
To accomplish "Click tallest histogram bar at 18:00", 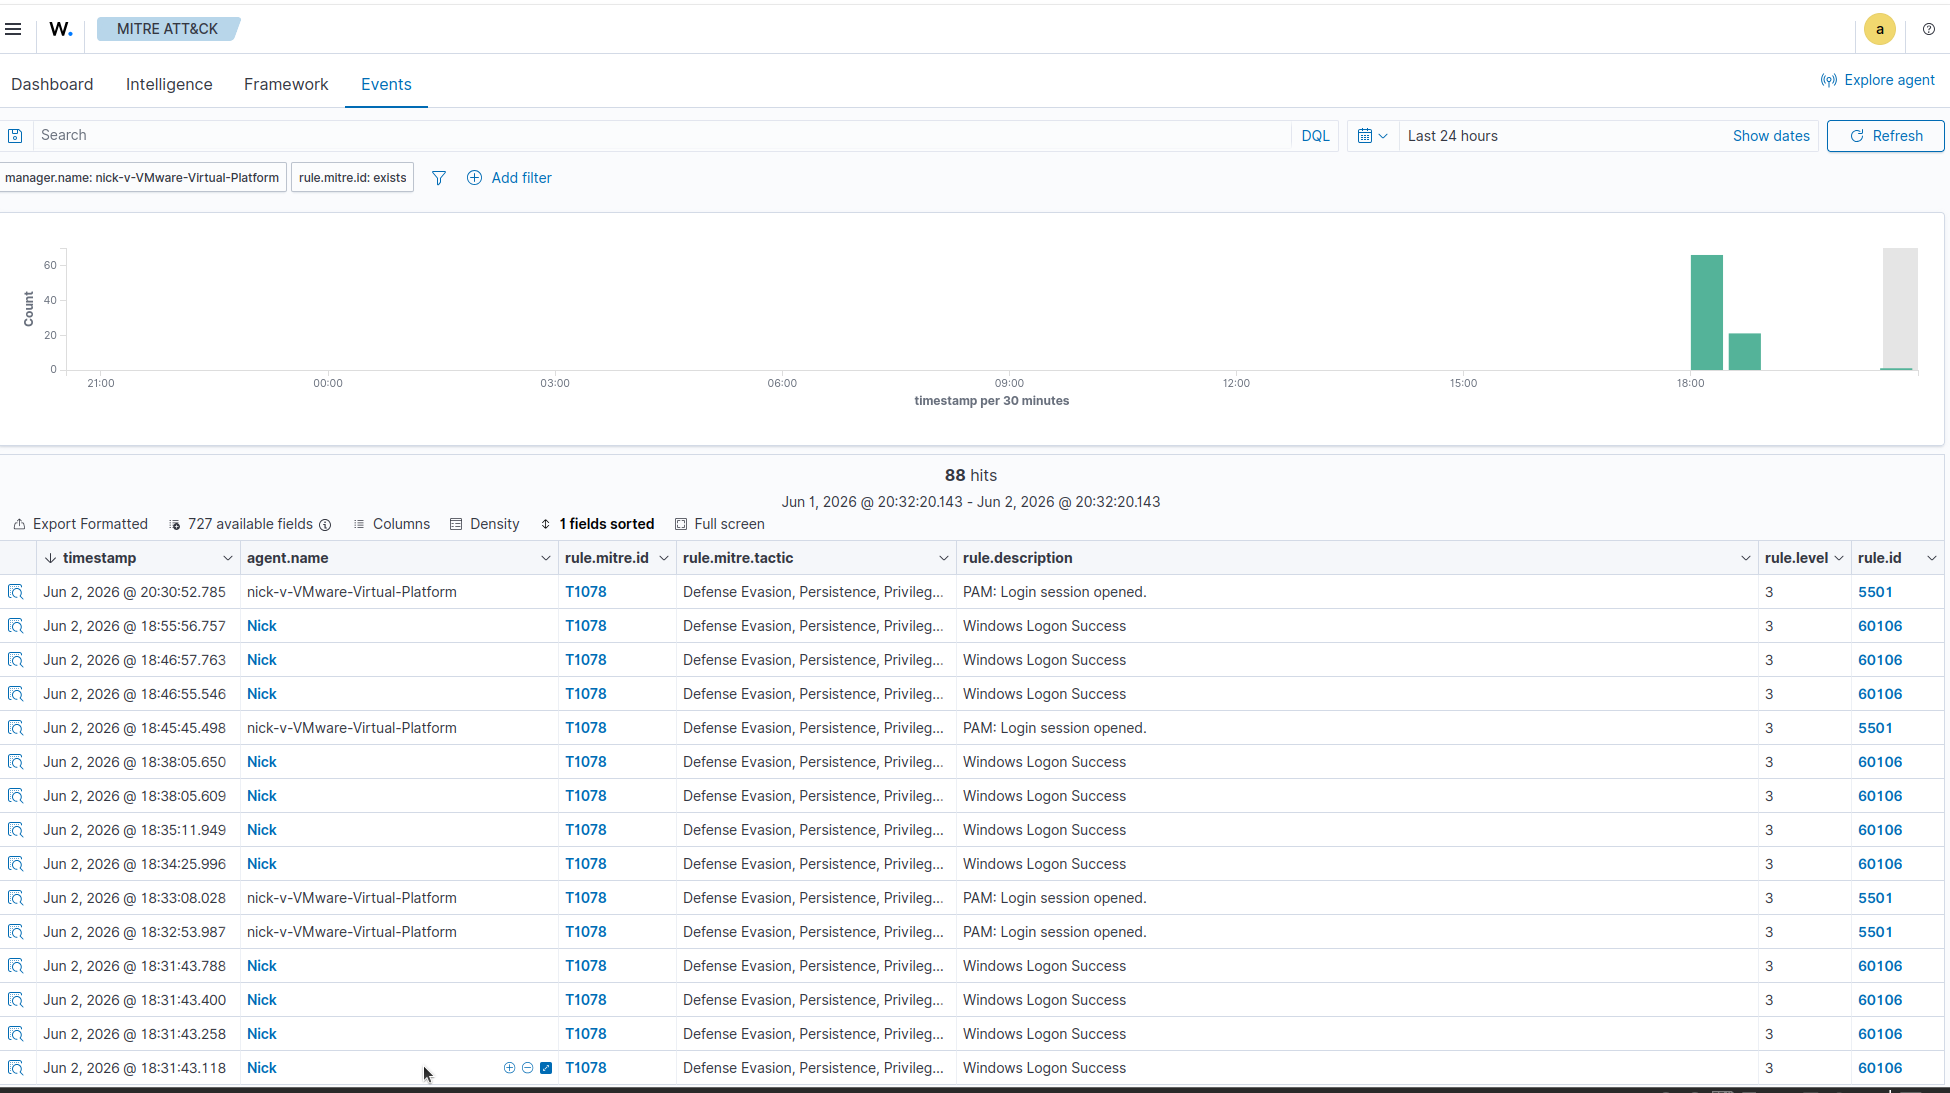I will (x=1706, y=312).
